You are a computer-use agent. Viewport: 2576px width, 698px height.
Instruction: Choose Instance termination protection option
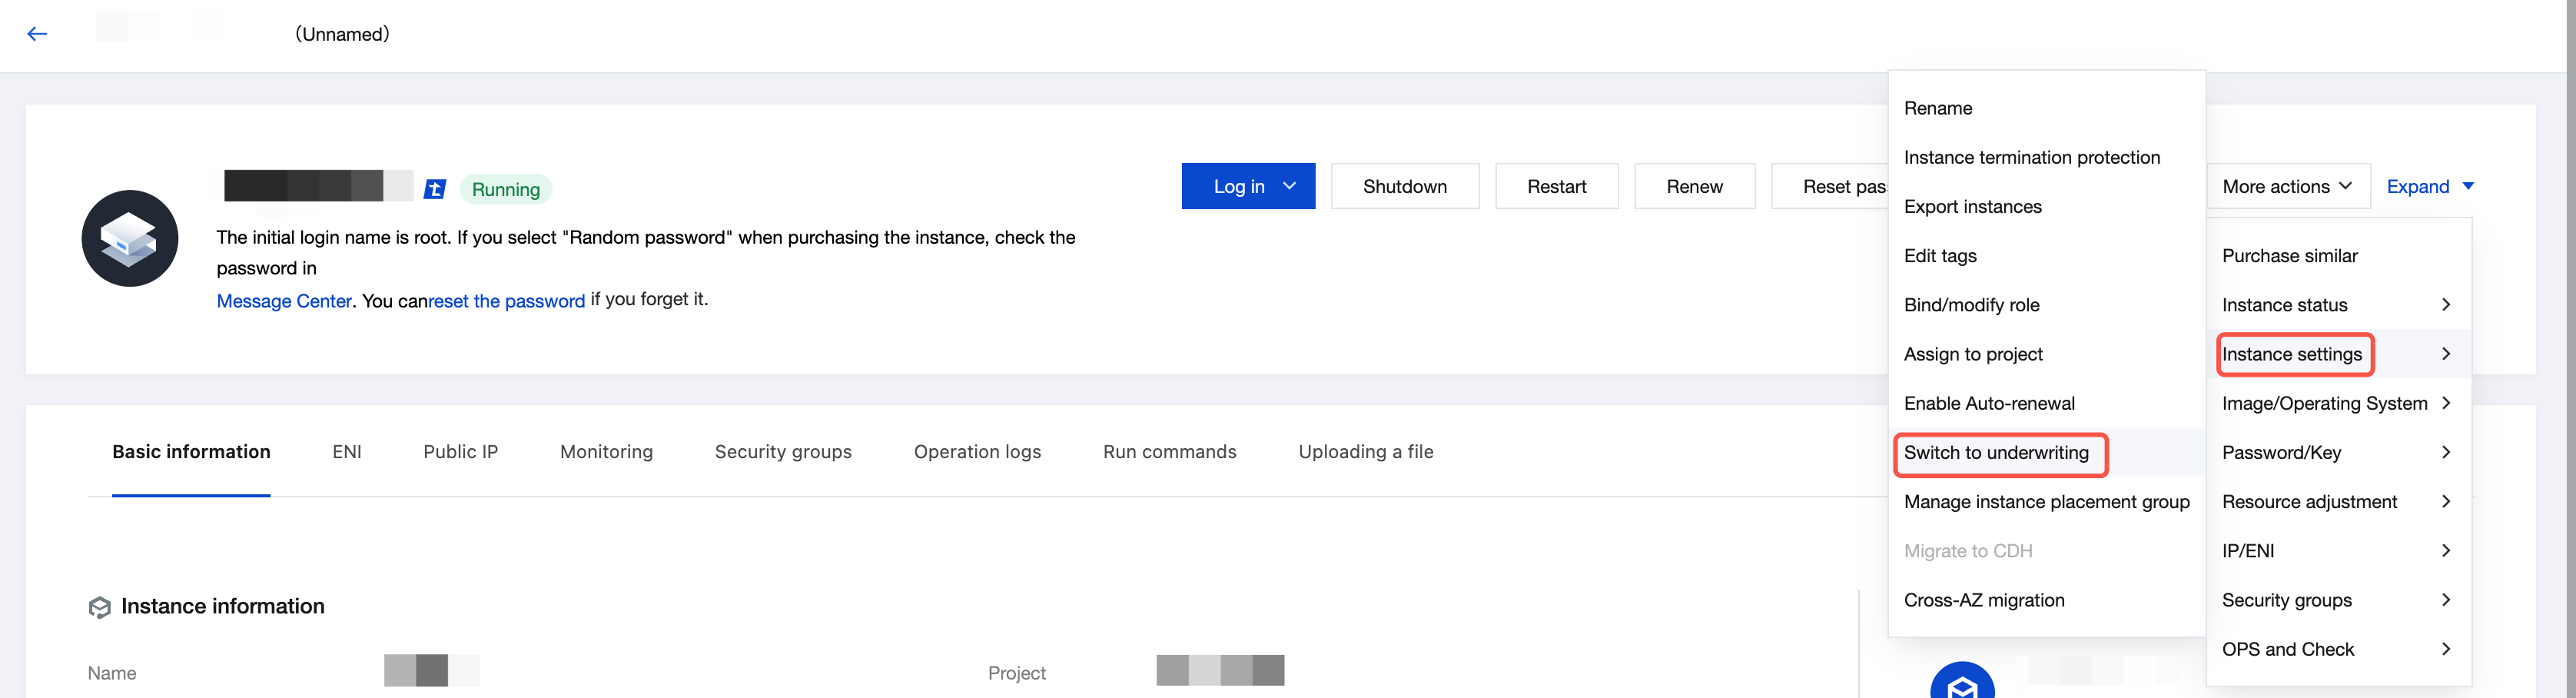pyautogui.click(x=2031, y=157)
